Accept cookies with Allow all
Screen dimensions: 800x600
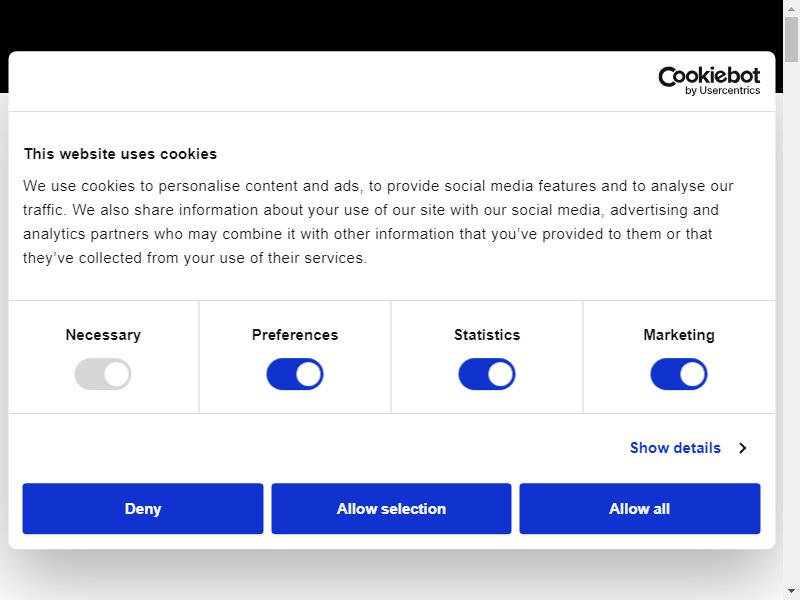point(640,509)
